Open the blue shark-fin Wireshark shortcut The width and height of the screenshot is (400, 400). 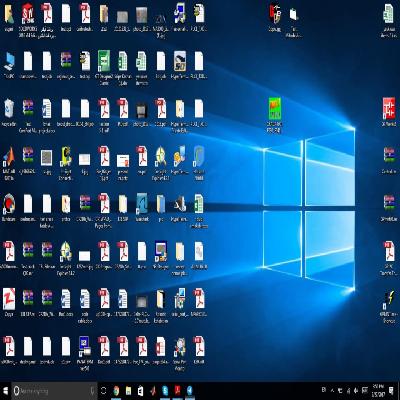click(142, 204)
